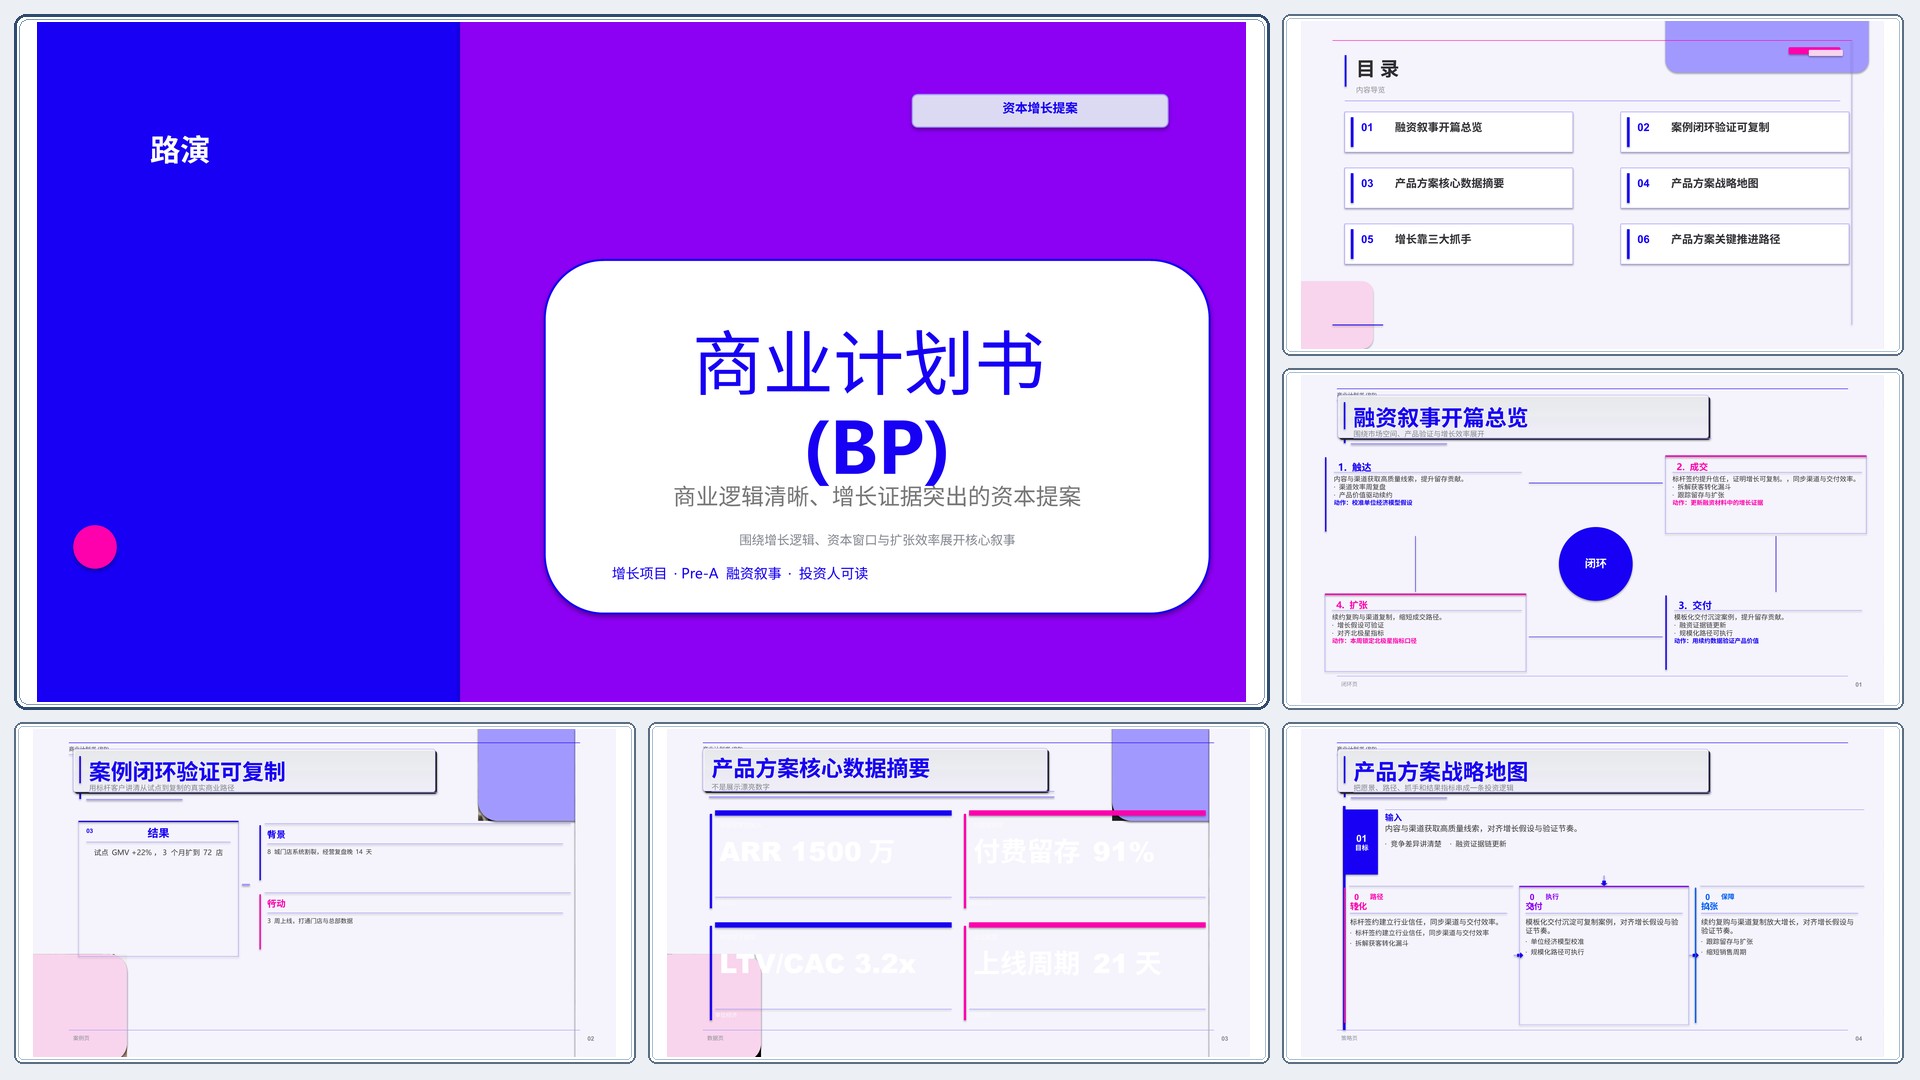
Task: Click contents entry 04 产品方案战略地图
Action: pos(1735,188)
